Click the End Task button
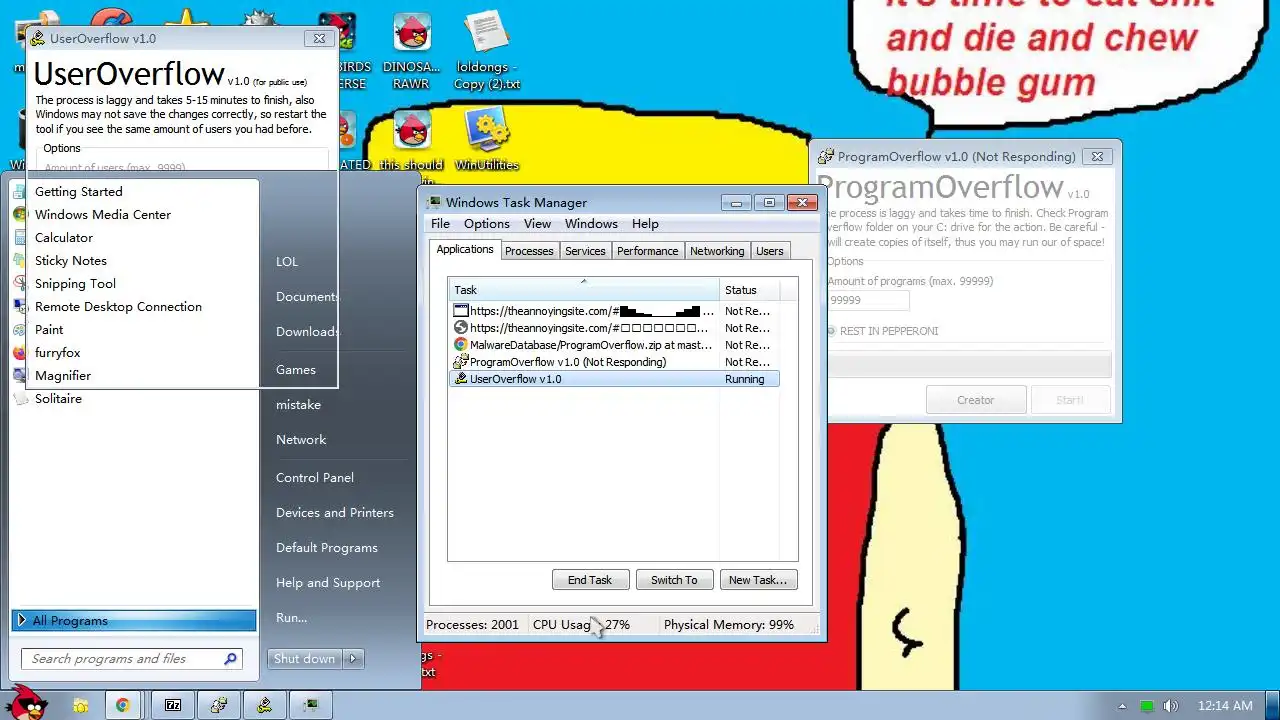This screenshot has width=1280, height=720. tap(590, 580)
